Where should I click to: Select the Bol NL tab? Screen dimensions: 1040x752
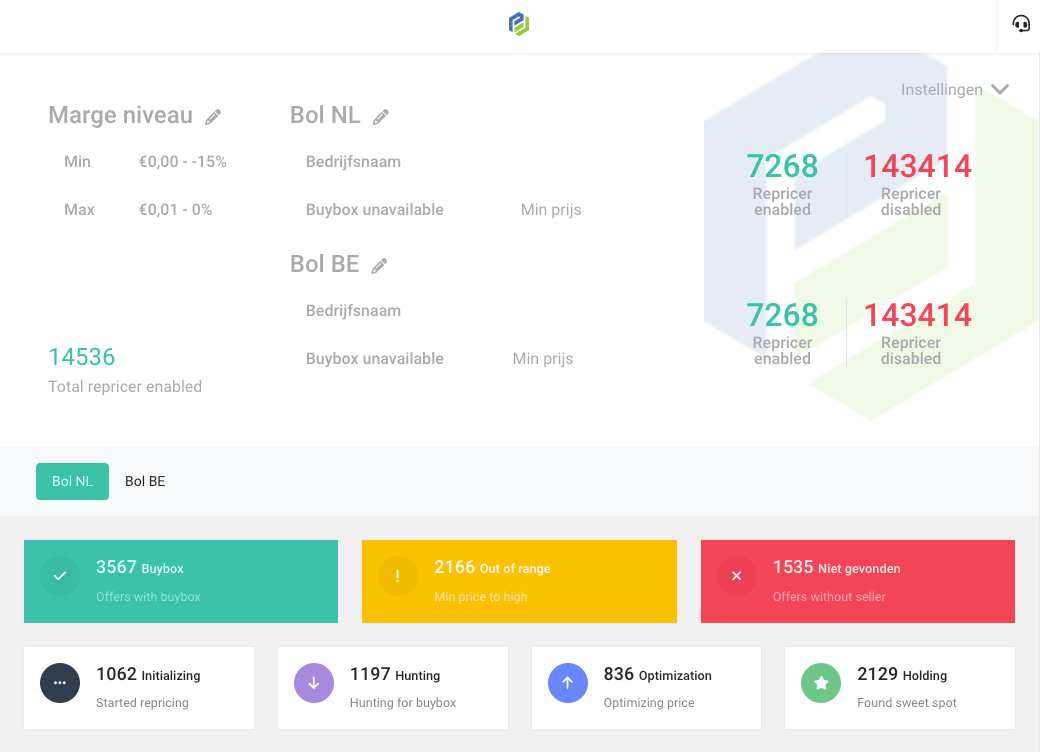tap(72, 481)
